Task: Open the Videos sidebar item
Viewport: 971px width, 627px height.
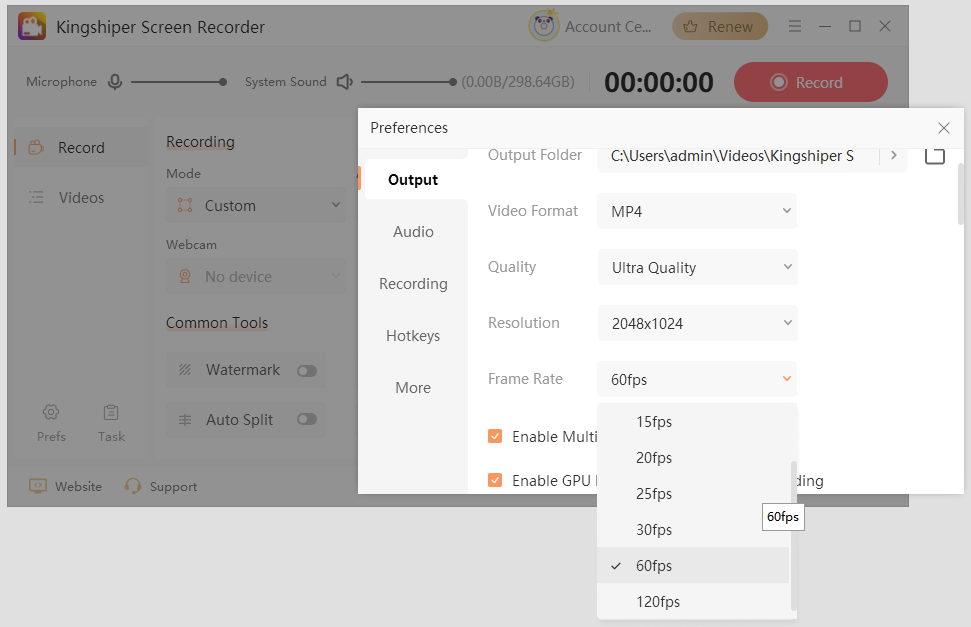Action: coord(81,198)
